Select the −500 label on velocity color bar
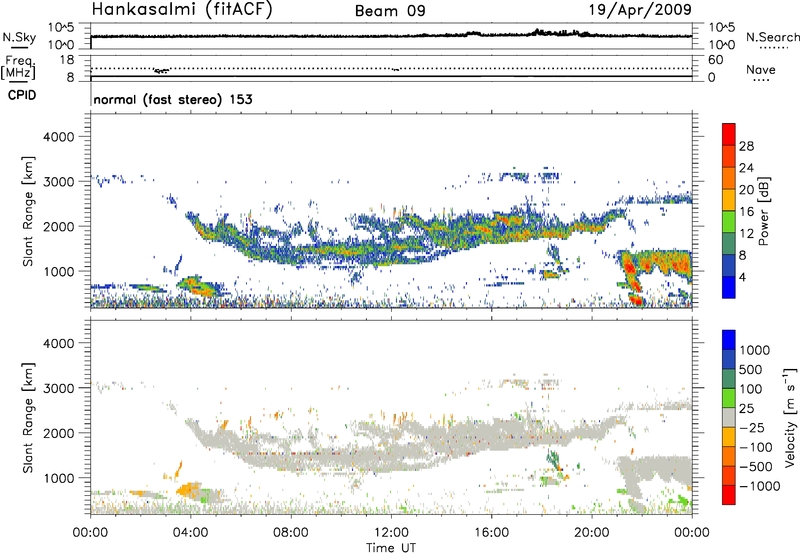 pos(755,466)
